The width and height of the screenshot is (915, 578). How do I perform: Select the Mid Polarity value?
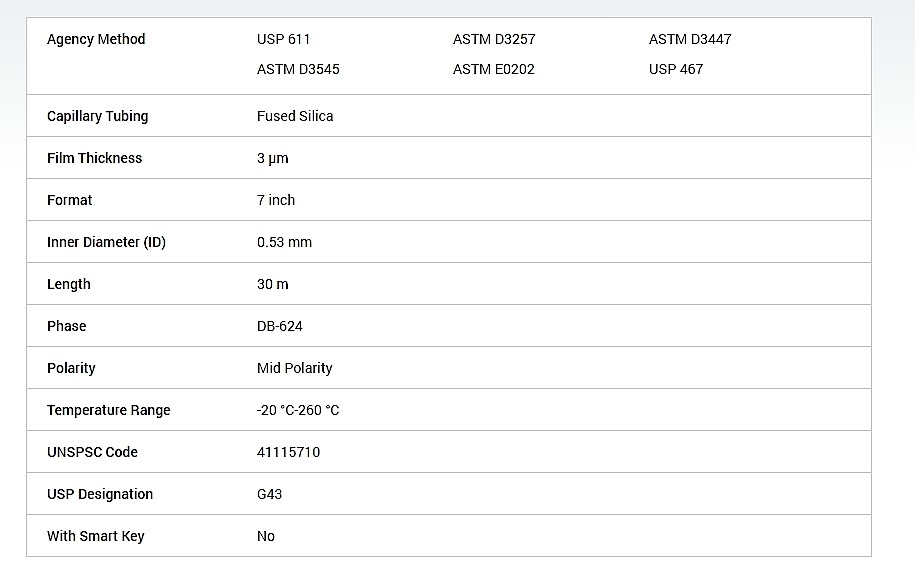(294, 368)
